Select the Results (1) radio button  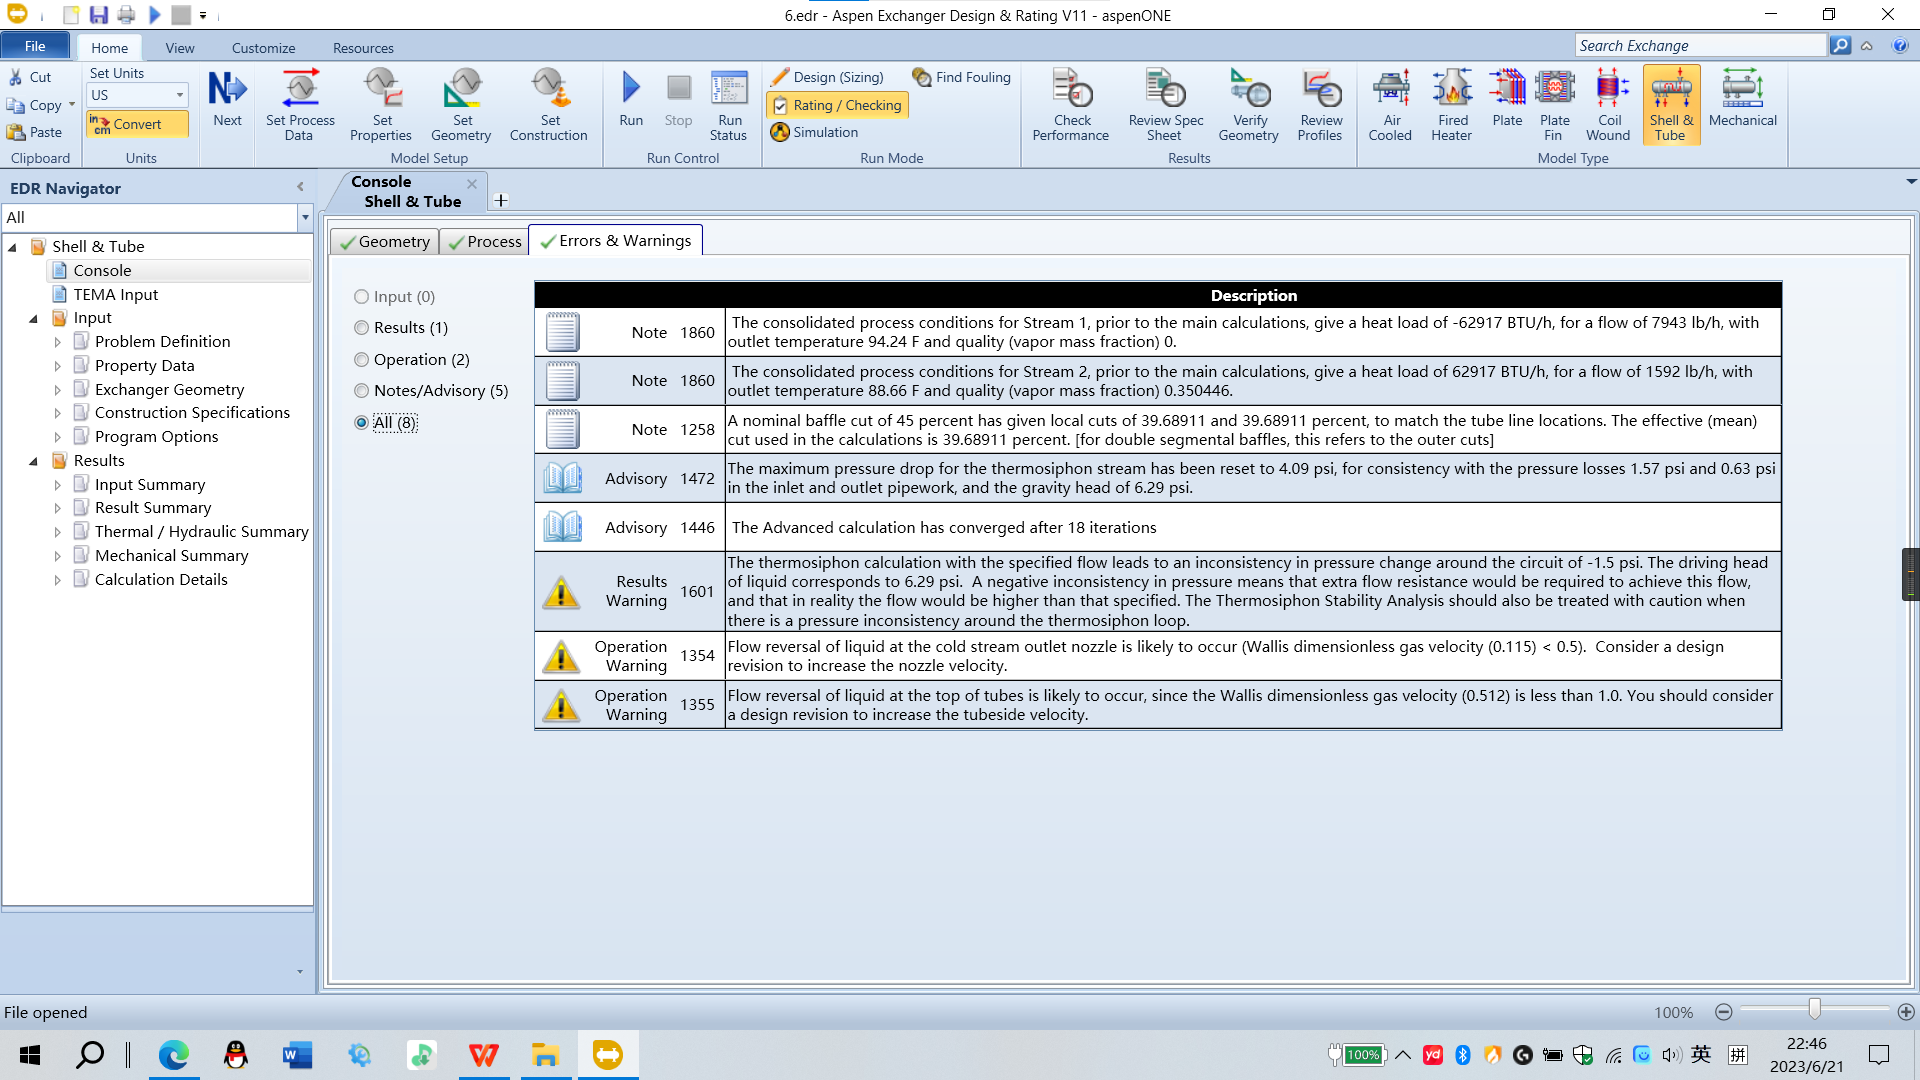(x=361, y=328)
